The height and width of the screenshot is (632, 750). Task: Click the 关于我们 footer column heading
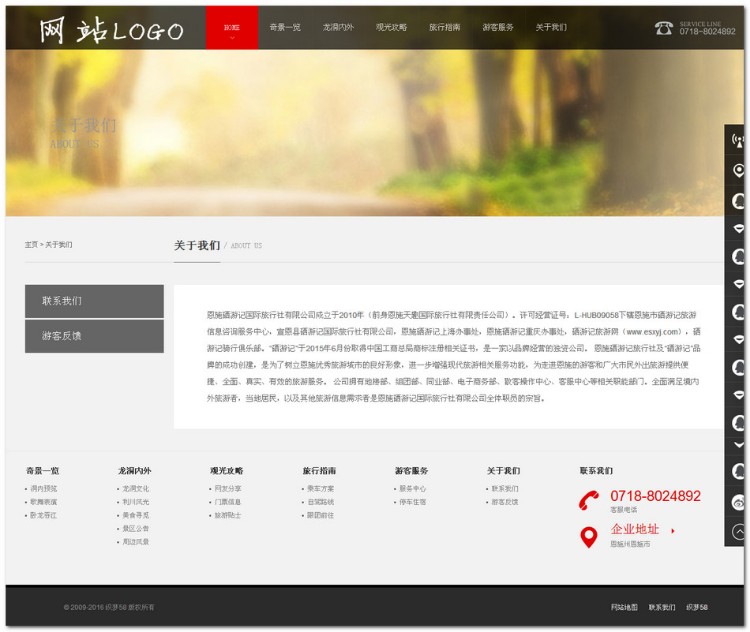(x=503, y=471)
